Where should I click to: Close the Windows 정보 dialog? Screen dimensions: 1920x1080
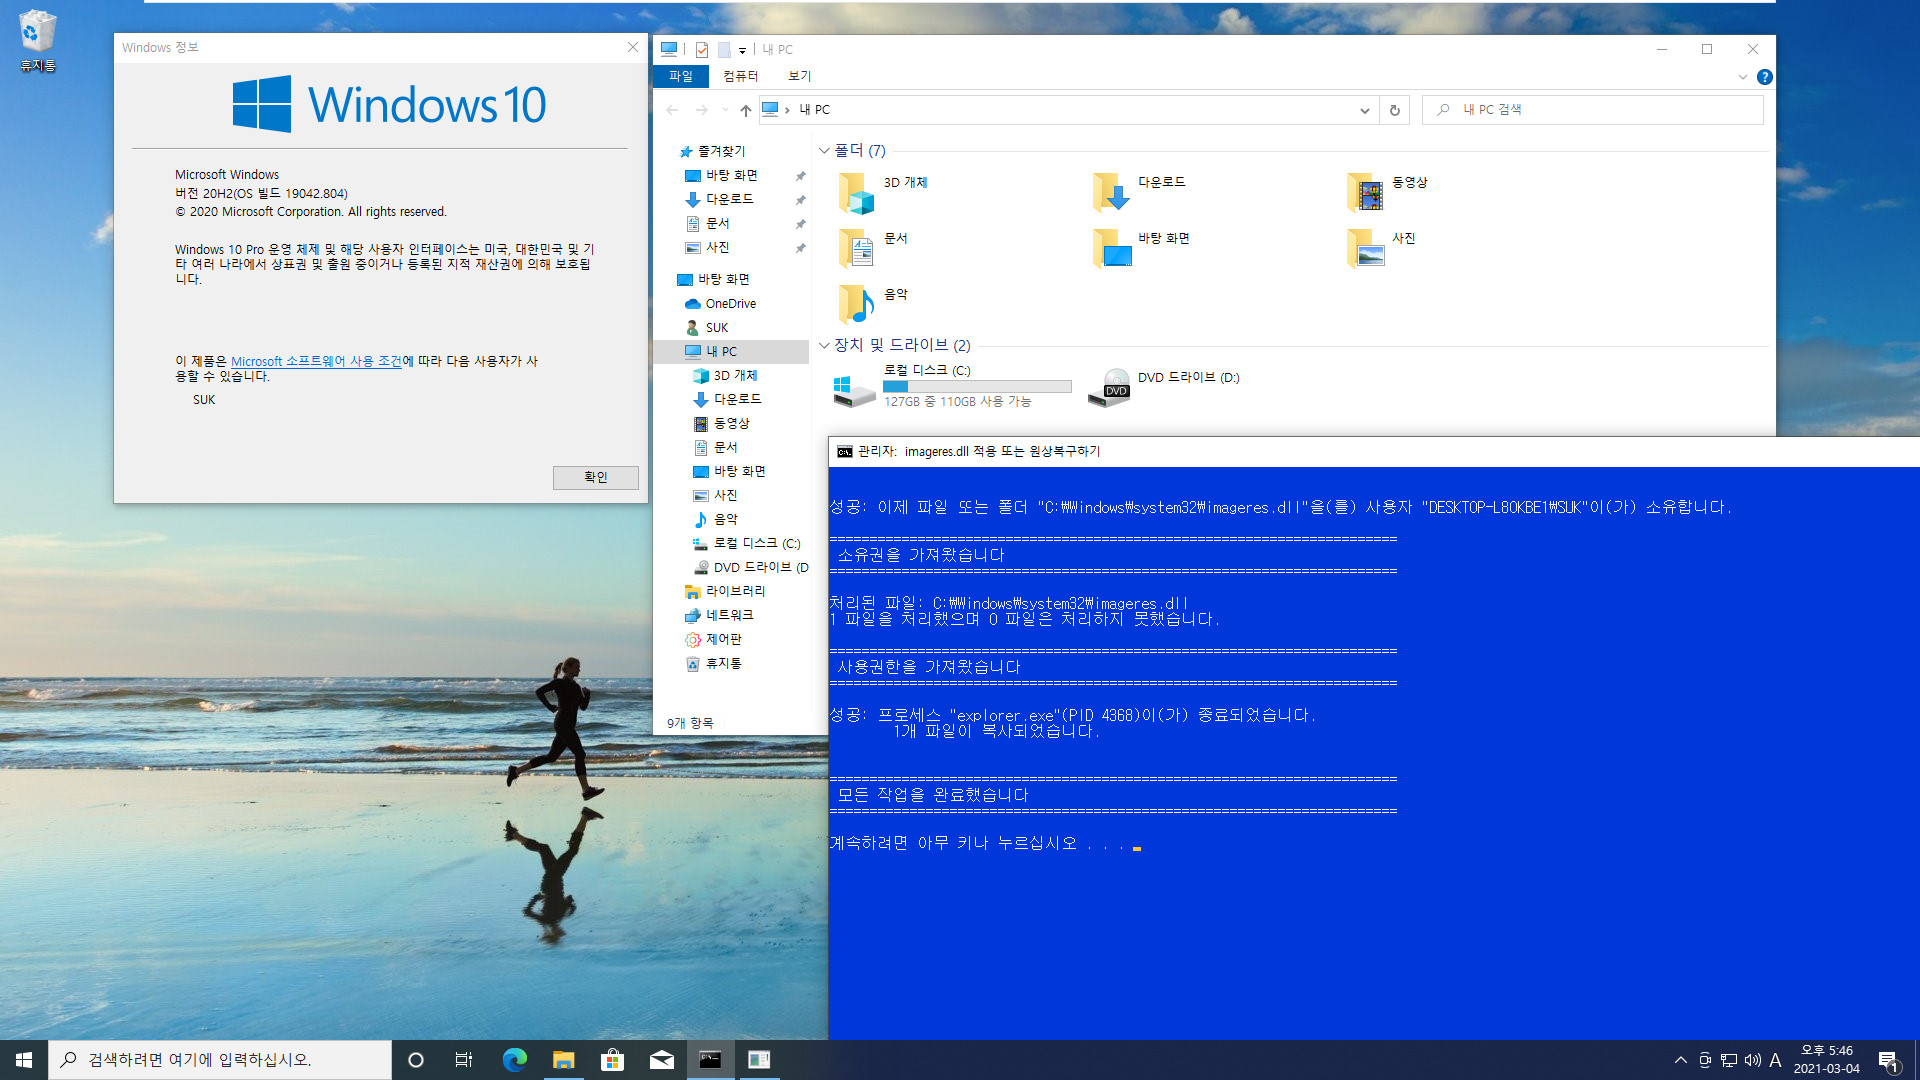pos(632,47)
